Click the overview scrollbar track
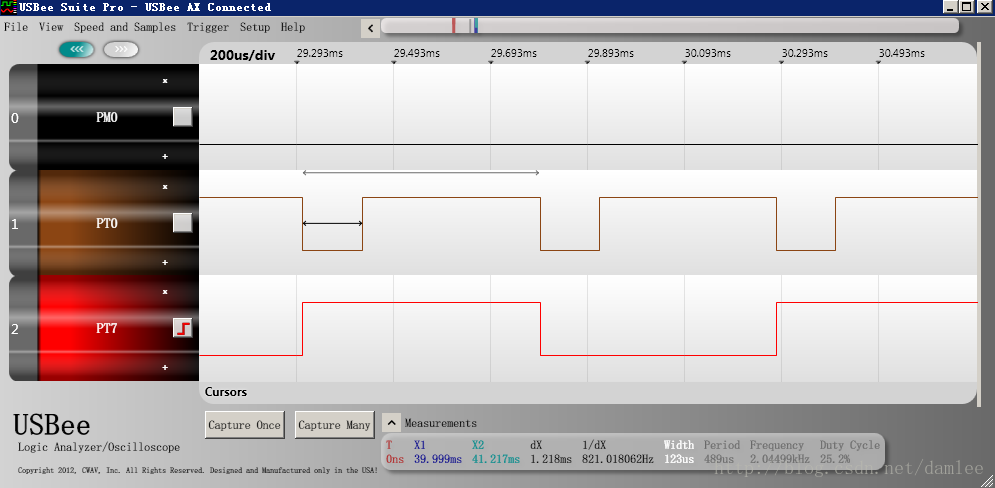The image size is (995, 488). click(669, 25)
